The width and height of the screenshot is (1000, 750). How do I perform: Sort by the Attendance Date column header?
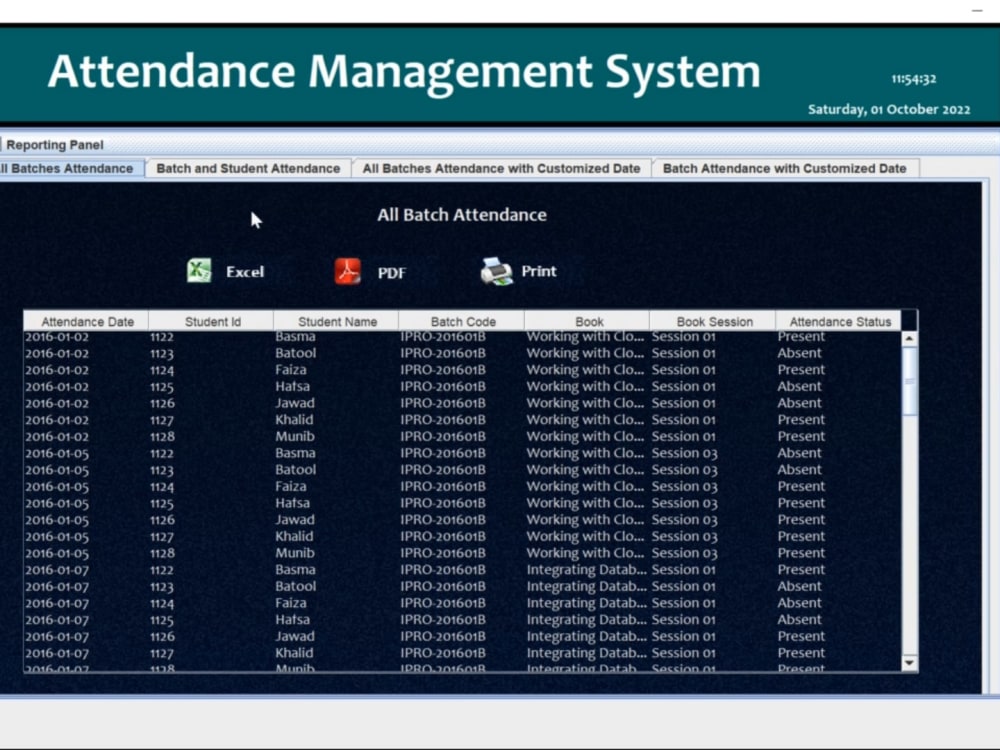point(86,321)
